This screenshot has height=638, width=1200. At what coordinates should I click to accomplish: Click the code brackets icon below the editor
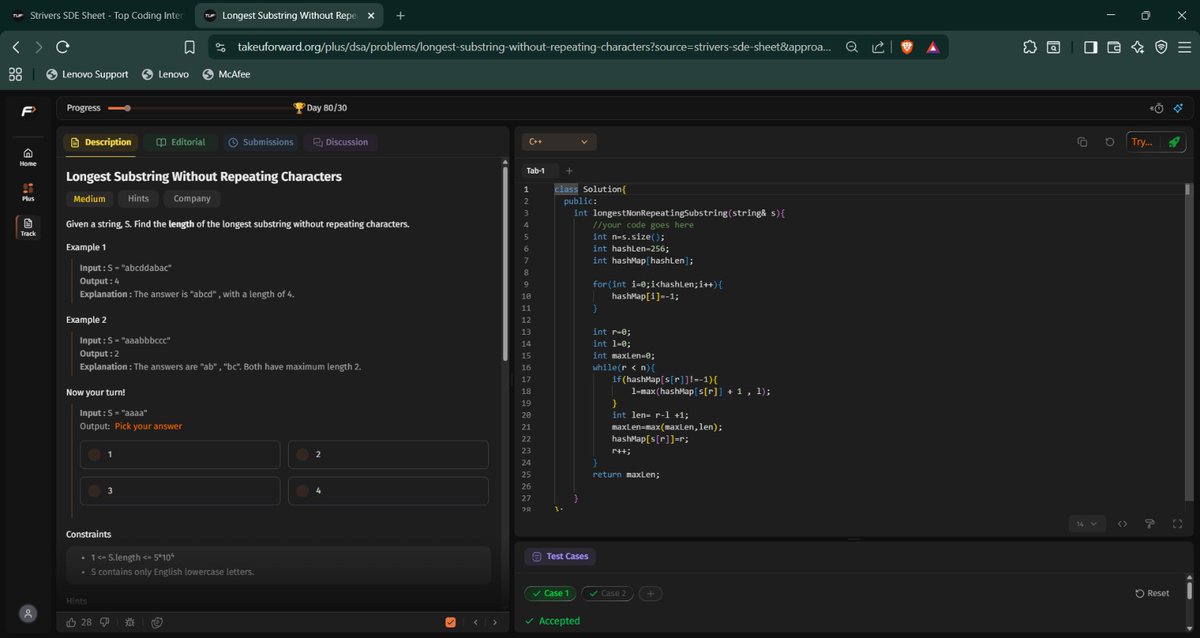point(1122,523)
